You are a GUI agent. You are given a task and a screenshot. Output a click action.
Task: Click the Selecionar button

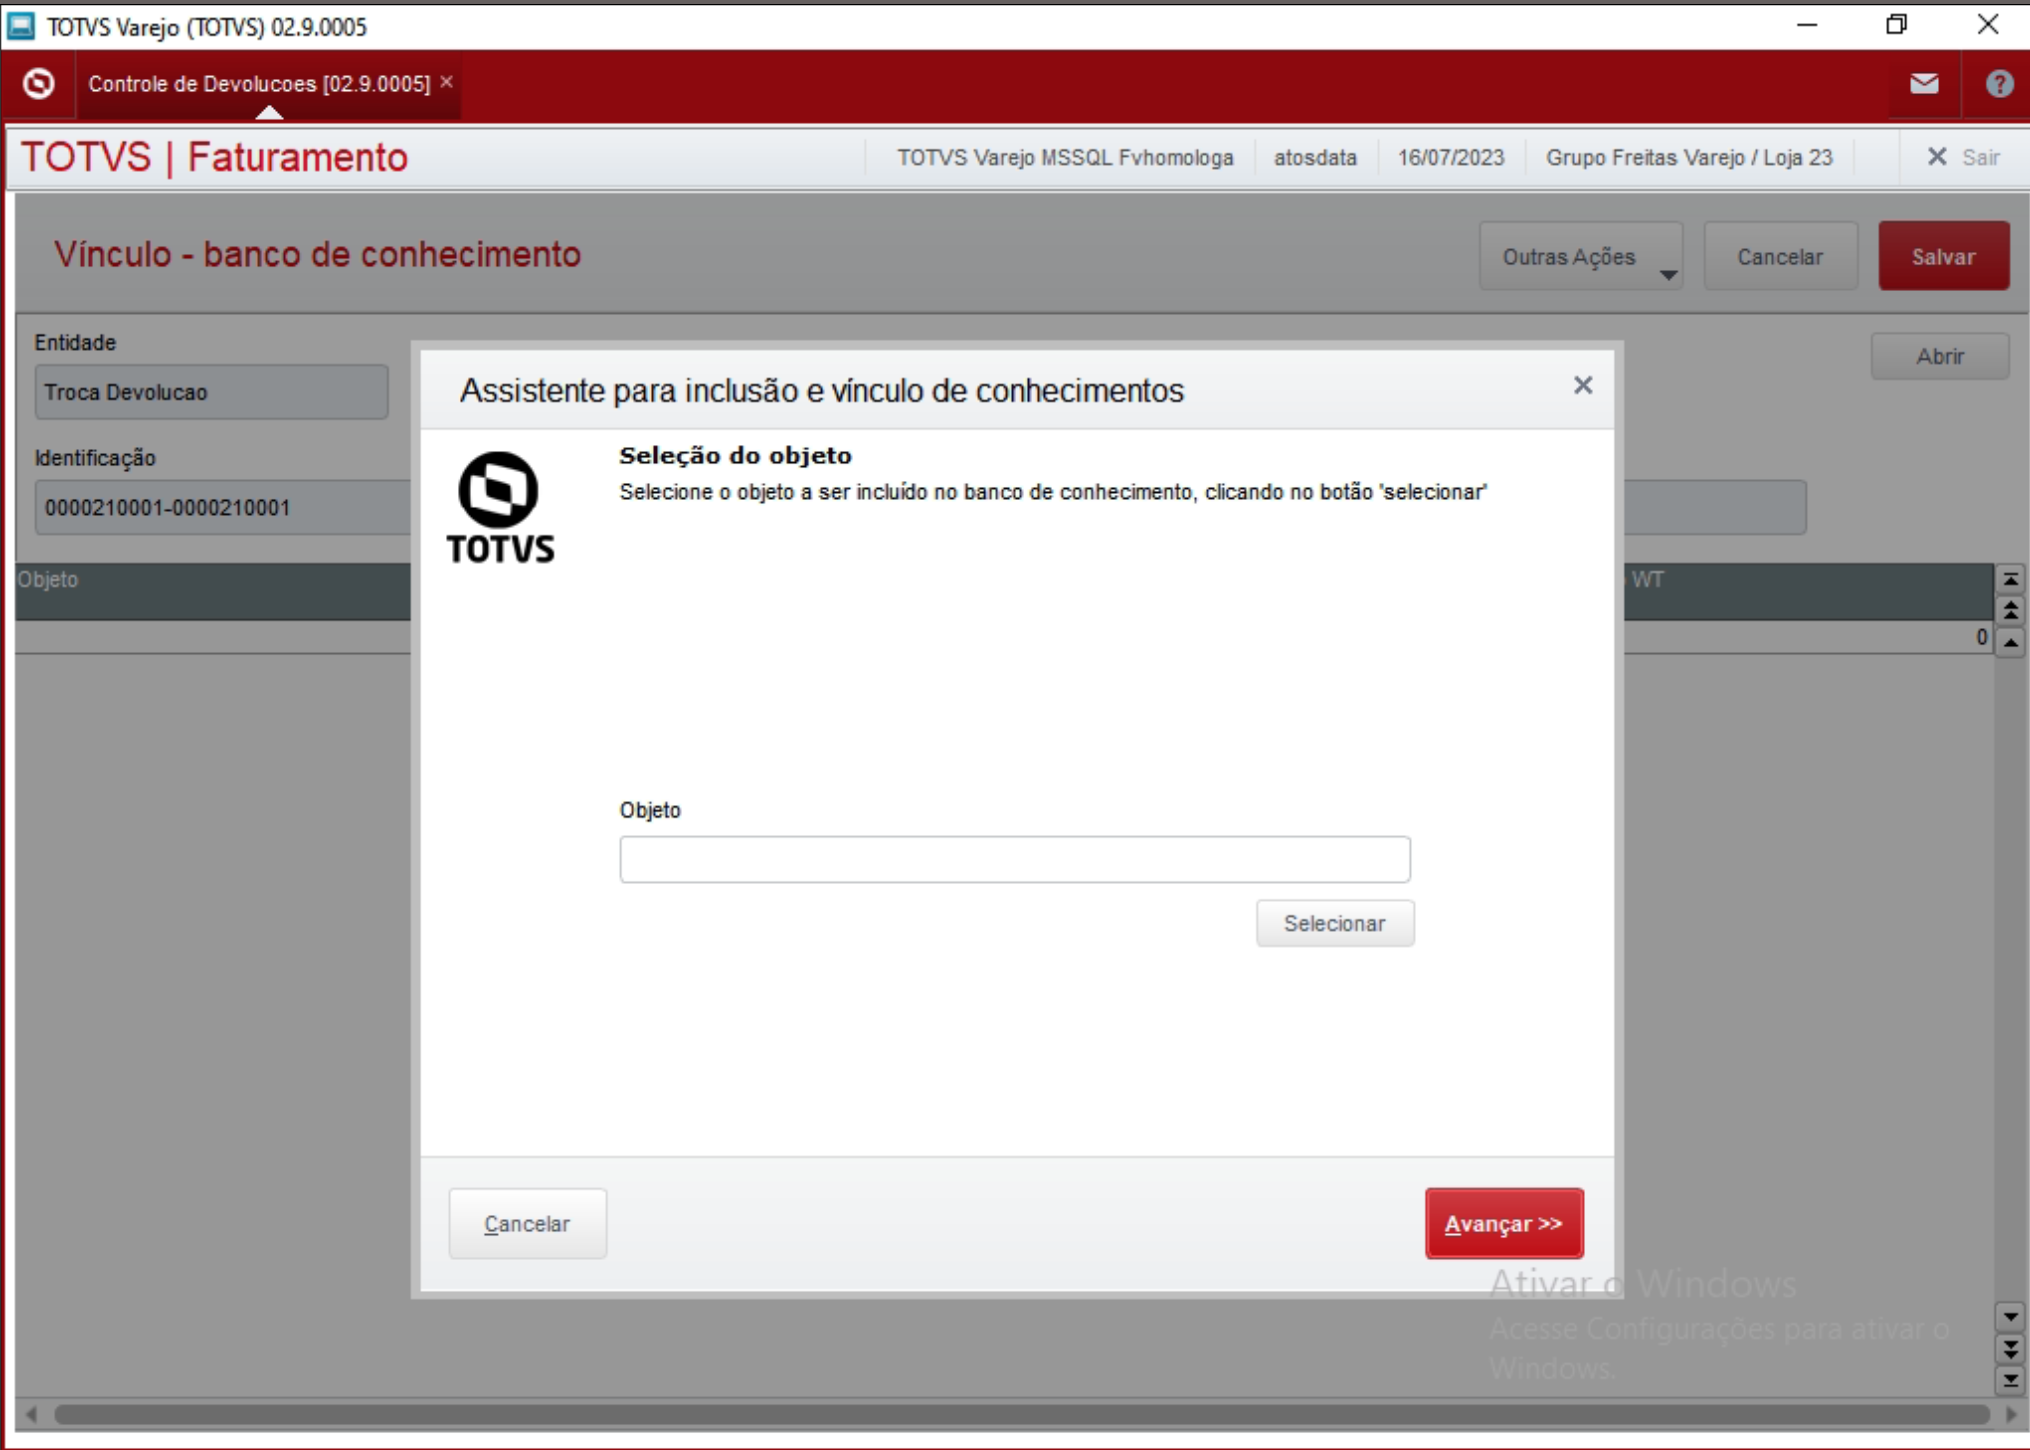pos(1335,923)
